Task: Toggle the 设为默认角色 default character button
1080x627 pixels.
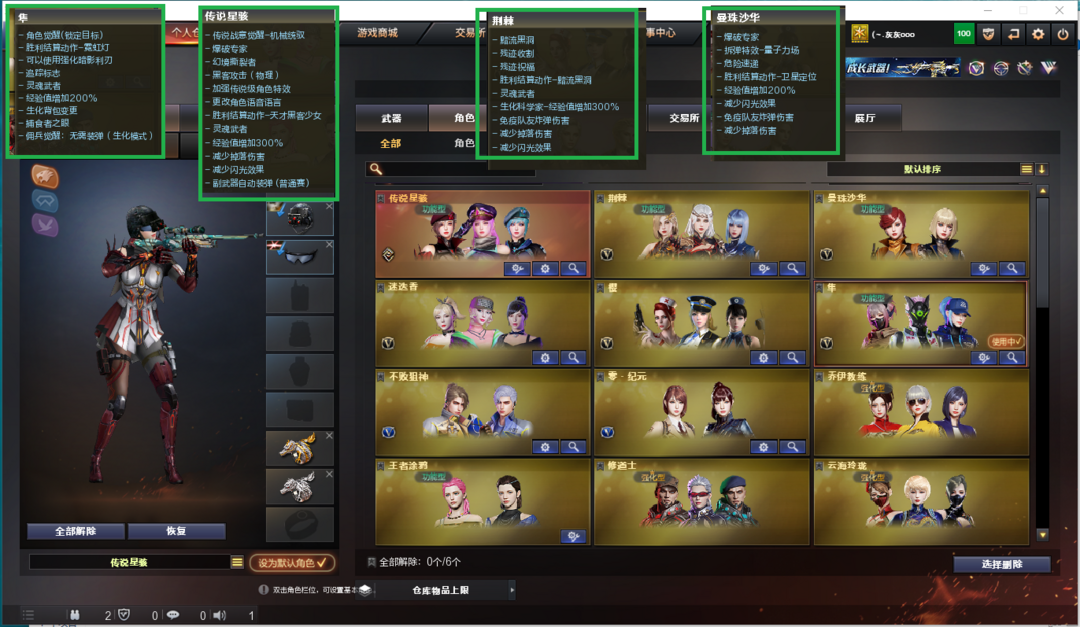Action: (x=292, y=563)
